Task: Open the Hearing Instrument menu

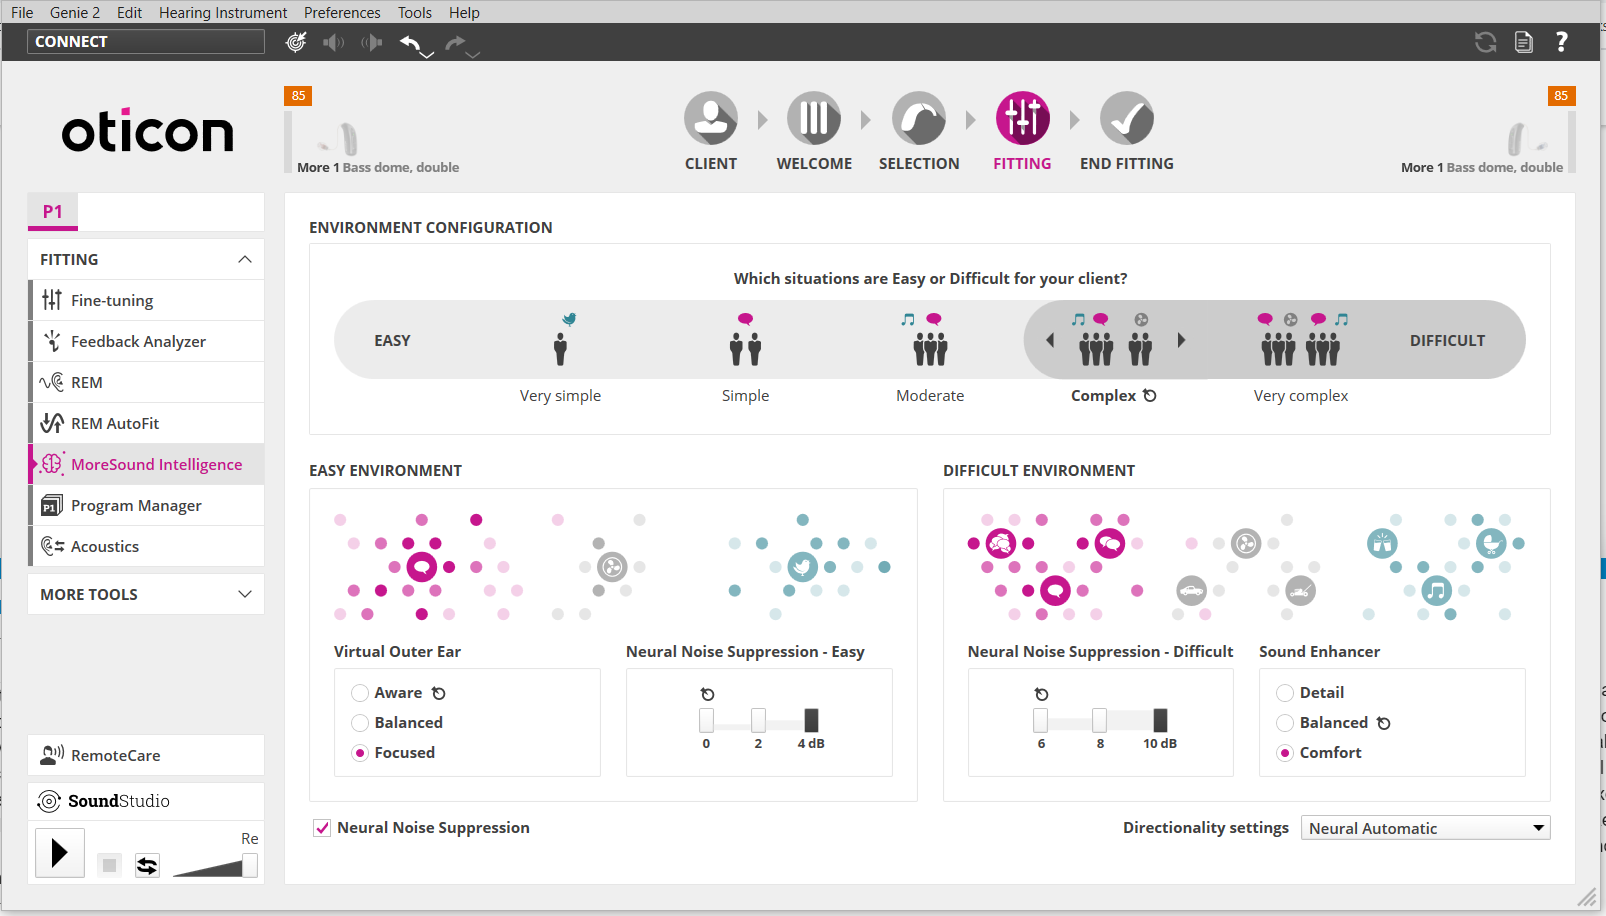Action: pos(222,13)
